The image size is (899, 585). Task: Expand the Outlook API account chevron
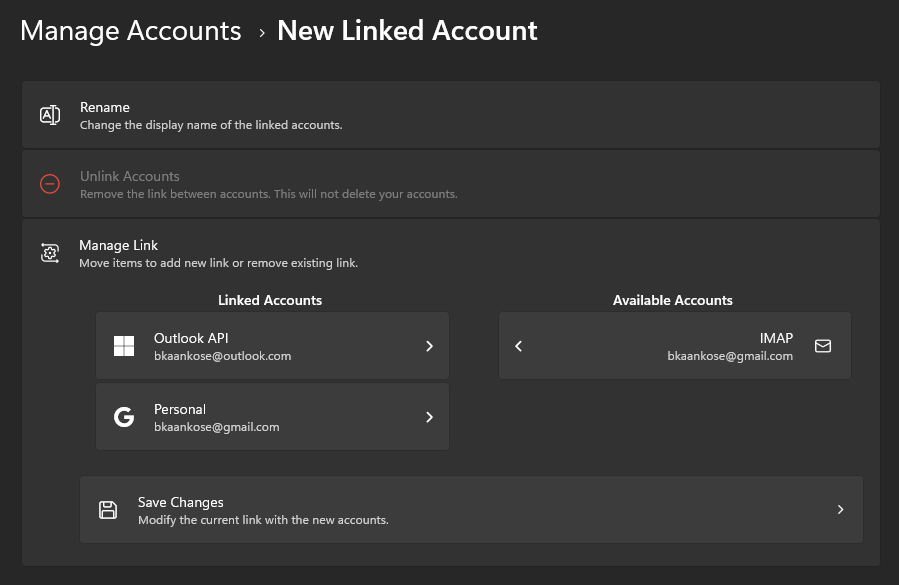[x=429, y=346]
